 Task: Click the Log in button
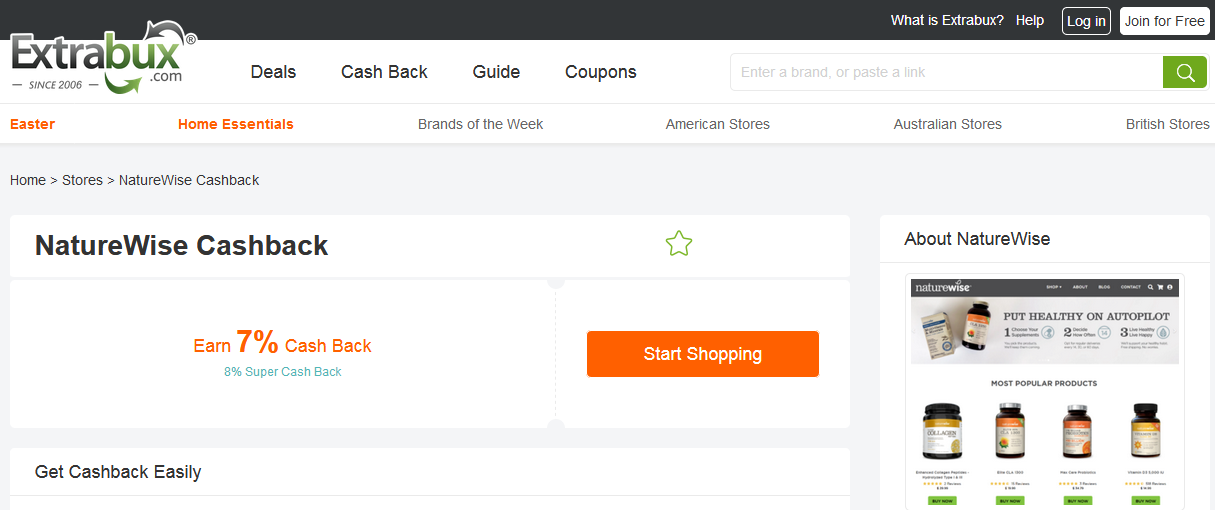tap(1086, 21)
